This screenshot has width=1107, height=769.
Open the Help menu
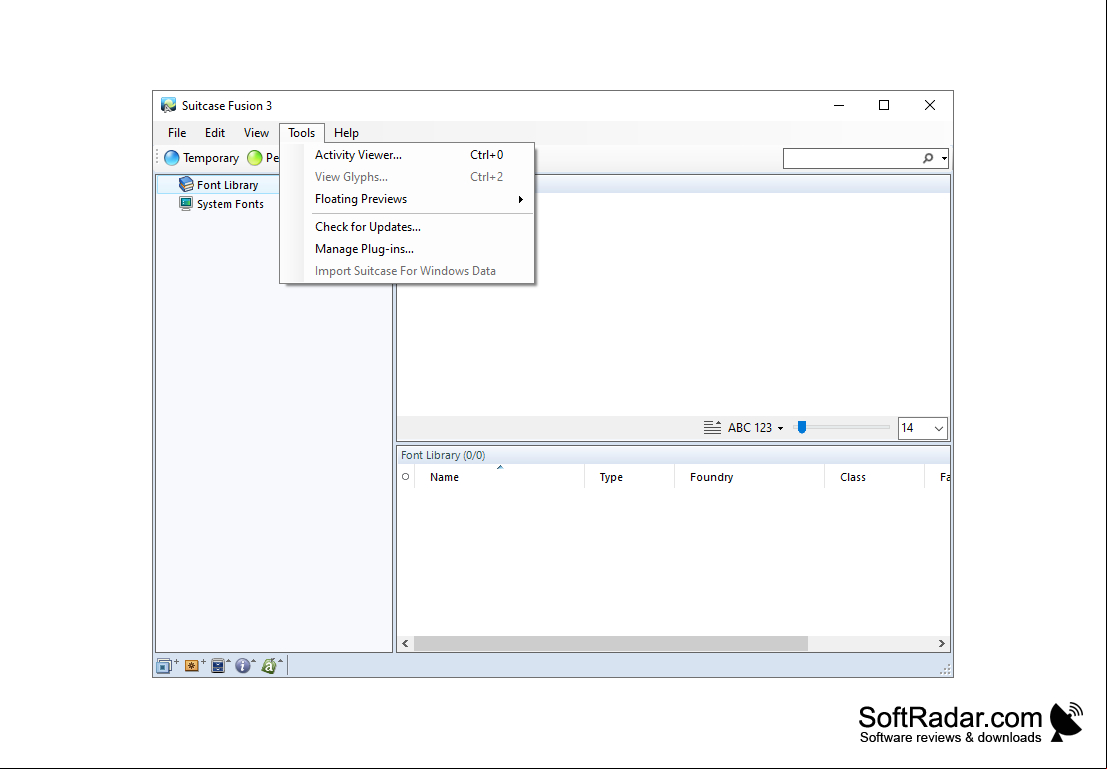[x=346, y=133]
